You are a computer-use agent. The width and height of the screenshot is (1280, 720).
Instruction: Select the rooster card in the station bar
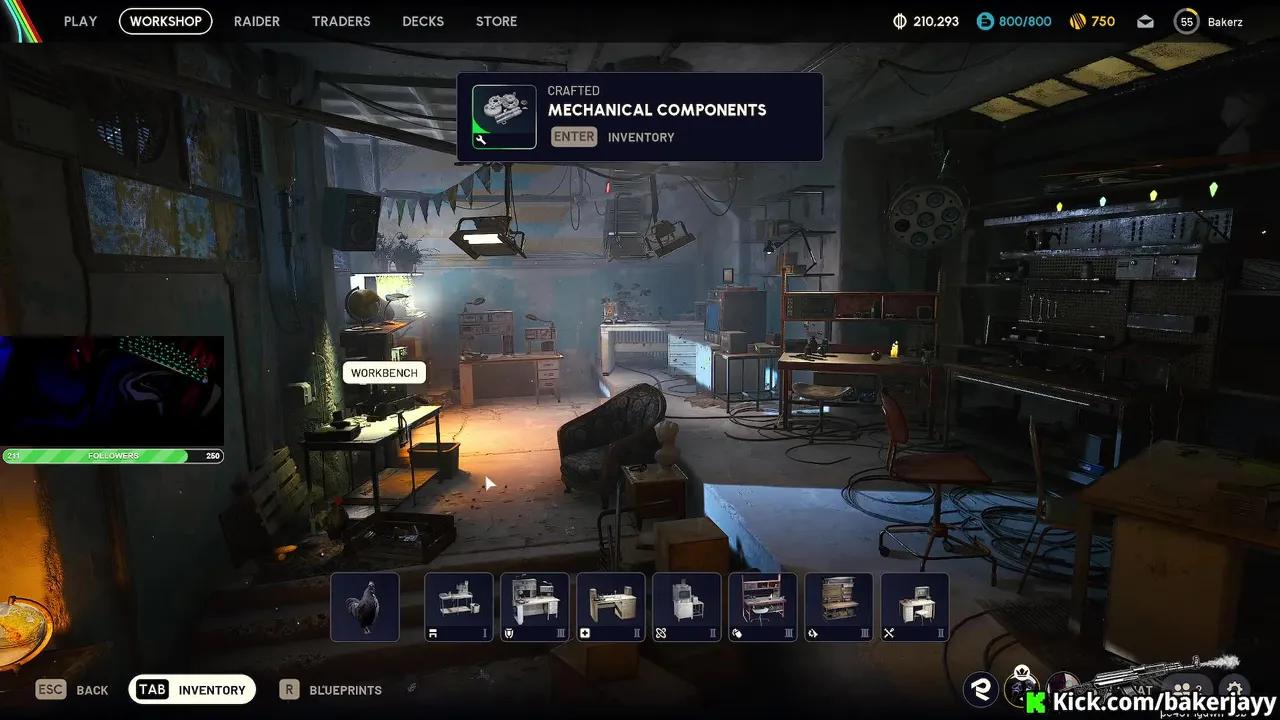pos(365,607)
